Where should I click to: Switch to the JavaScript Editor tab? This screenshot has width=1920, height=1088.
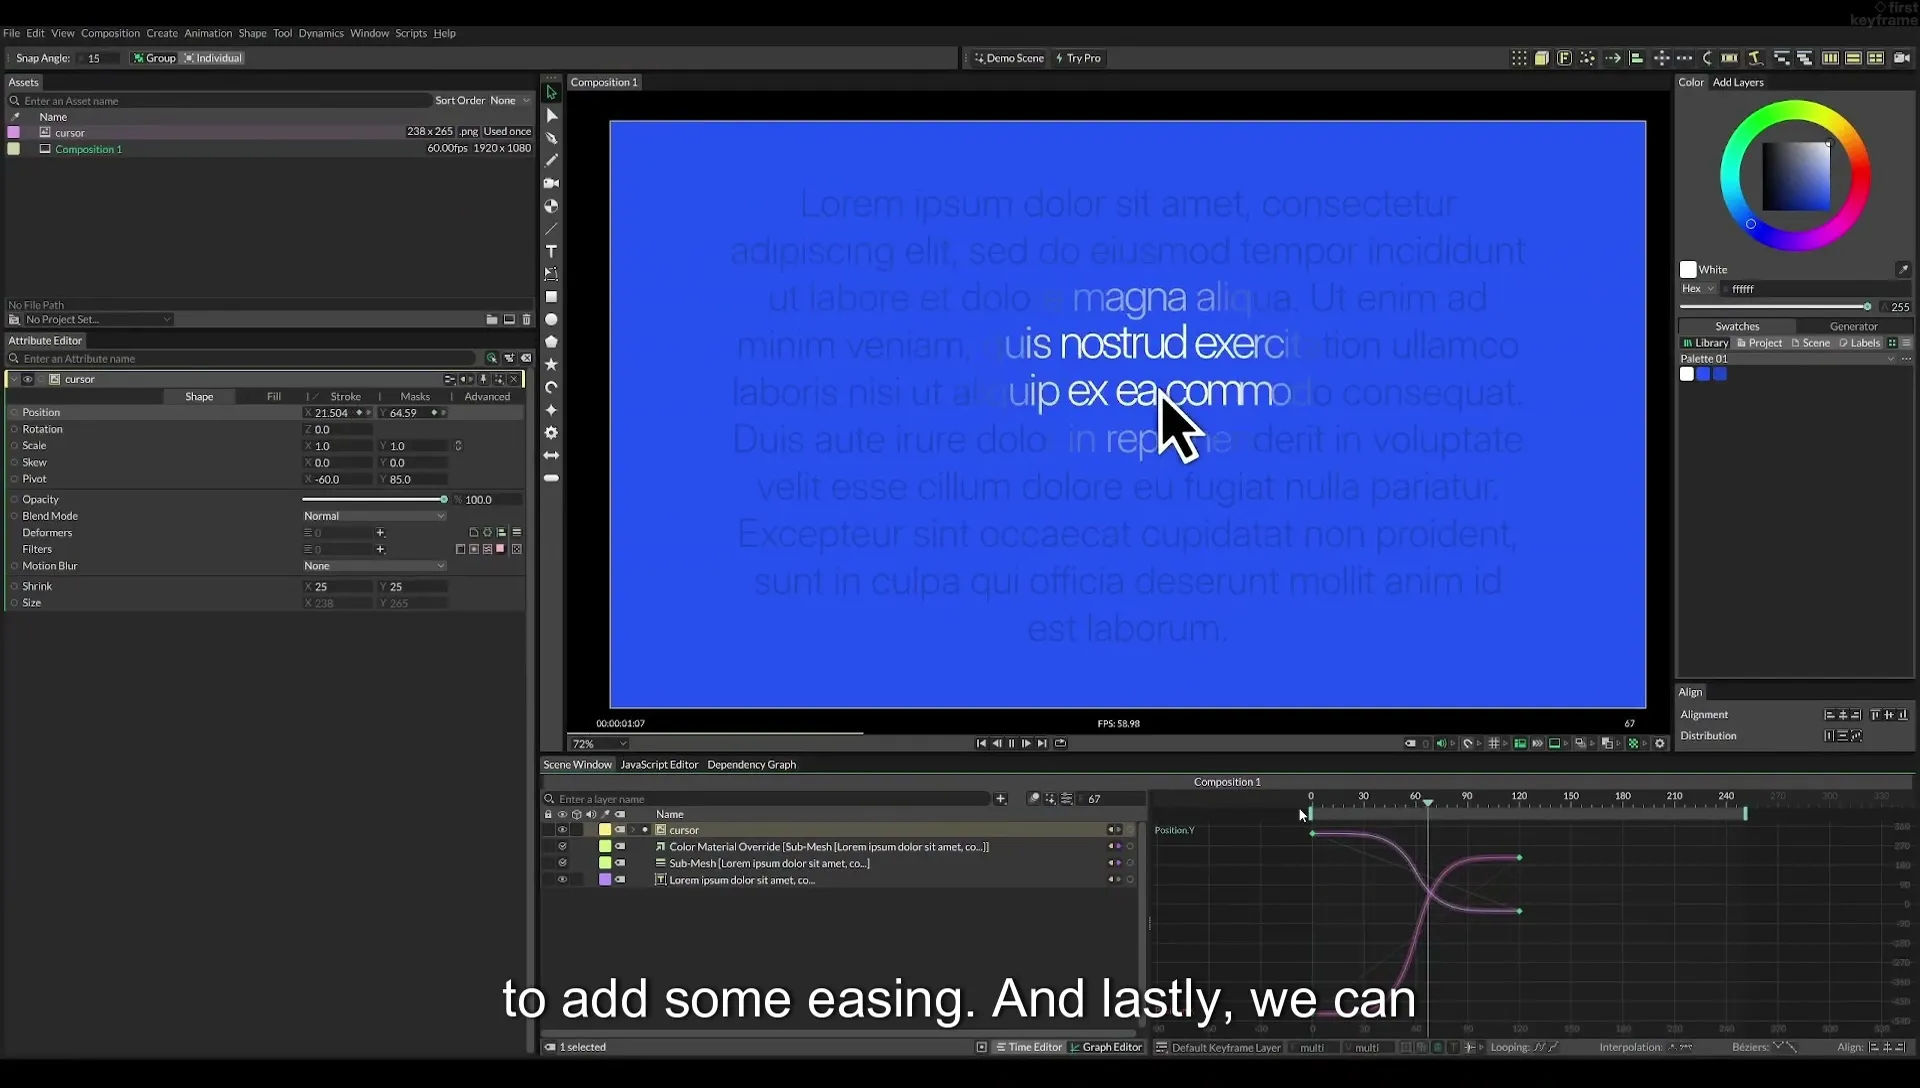coord(659,765)
